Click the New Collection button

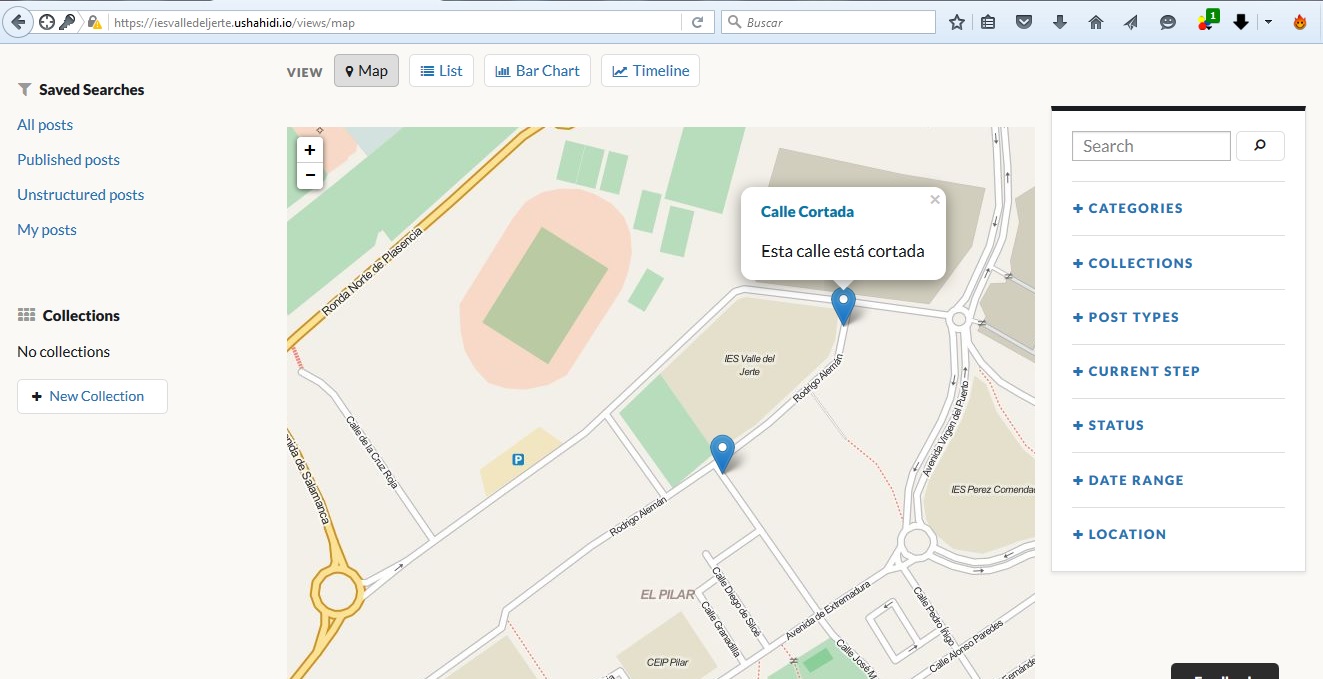tap(92, 396)
